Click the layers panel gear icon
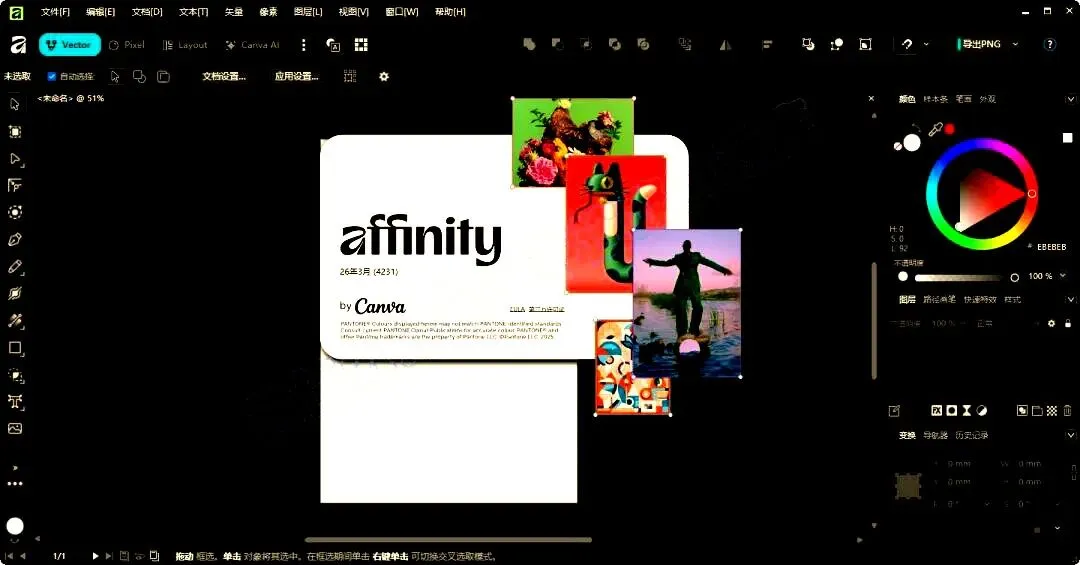Image resolution: width=1080 pixels, height=565 pixels. (1051, 323)
